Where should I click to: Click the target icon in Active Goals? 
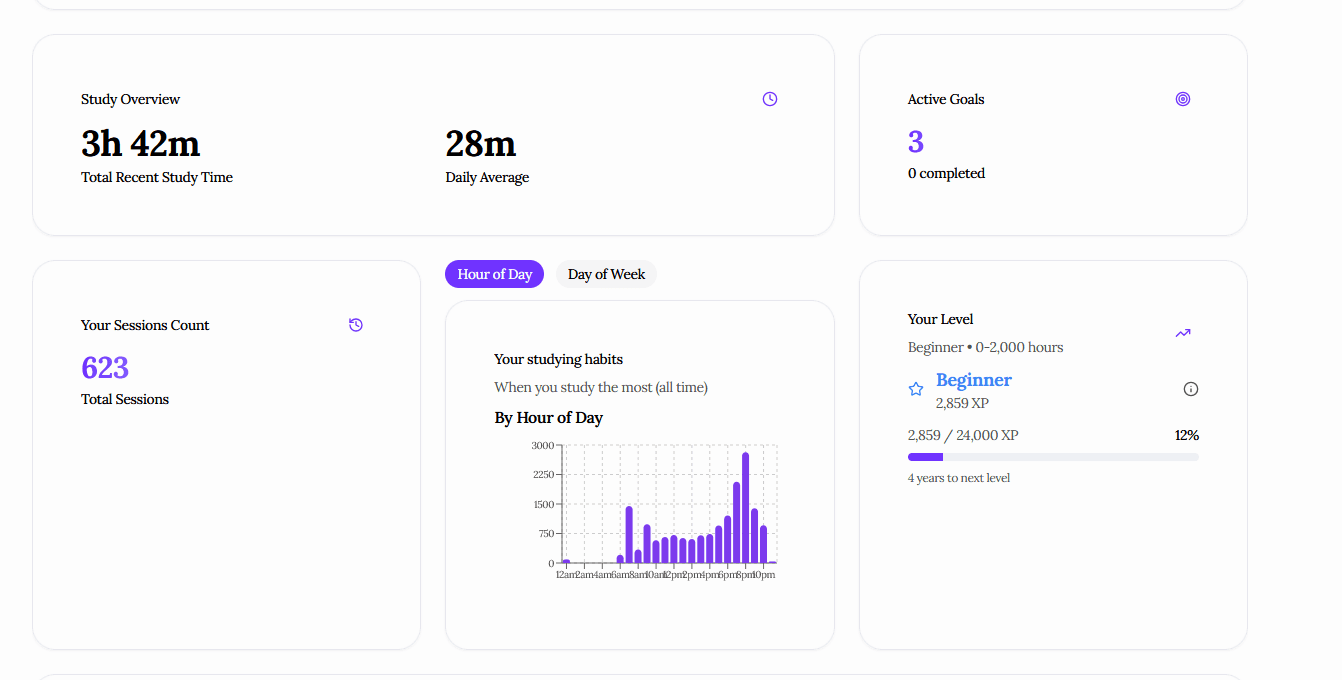(1183, 99)
